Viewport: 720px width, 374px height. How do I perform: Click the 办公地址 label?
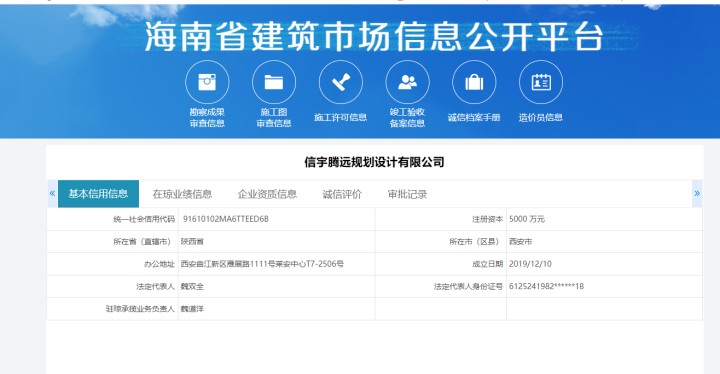[159, 264]
